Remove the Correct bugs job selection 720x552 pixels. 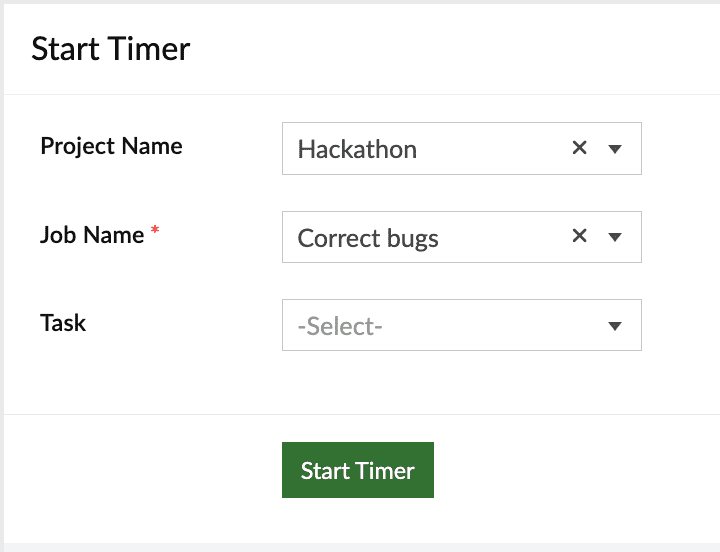click(x=579, y=237)
